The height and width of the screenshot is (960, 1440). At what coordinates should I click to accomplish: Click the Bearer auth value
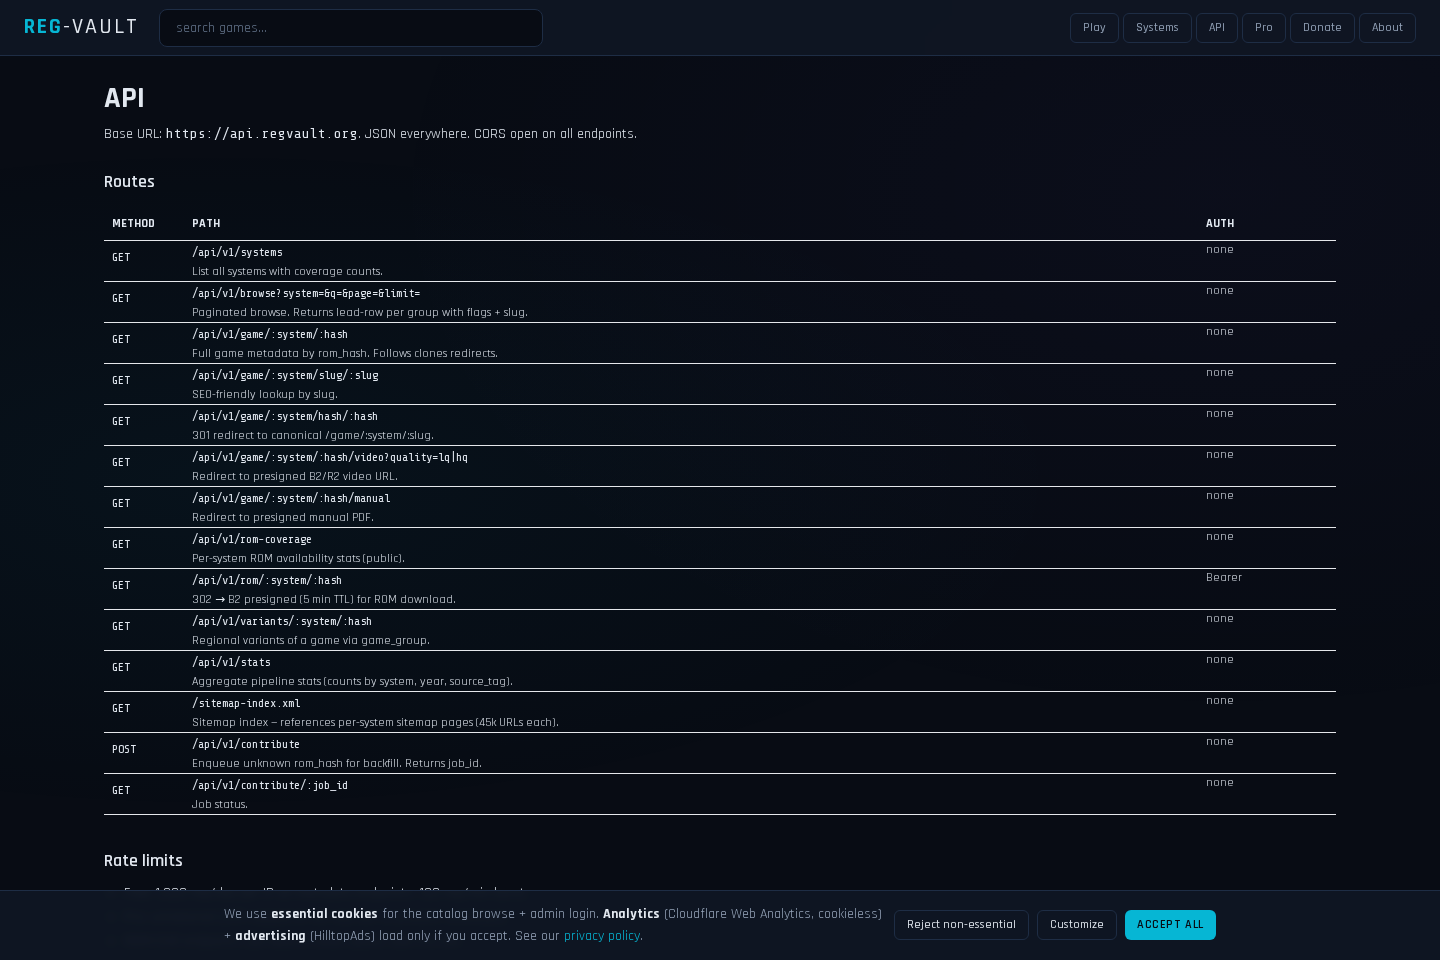1224,578
